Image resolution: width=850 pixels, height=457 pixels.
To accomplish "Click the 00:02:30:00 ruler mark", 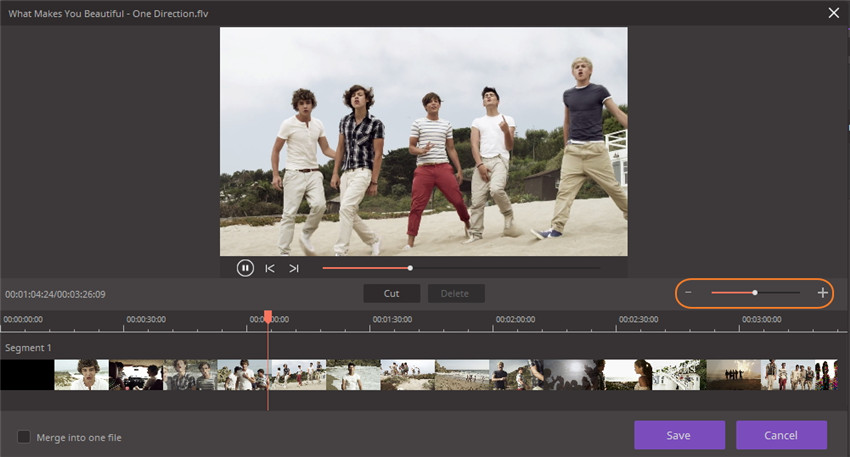I will point(638,319).
